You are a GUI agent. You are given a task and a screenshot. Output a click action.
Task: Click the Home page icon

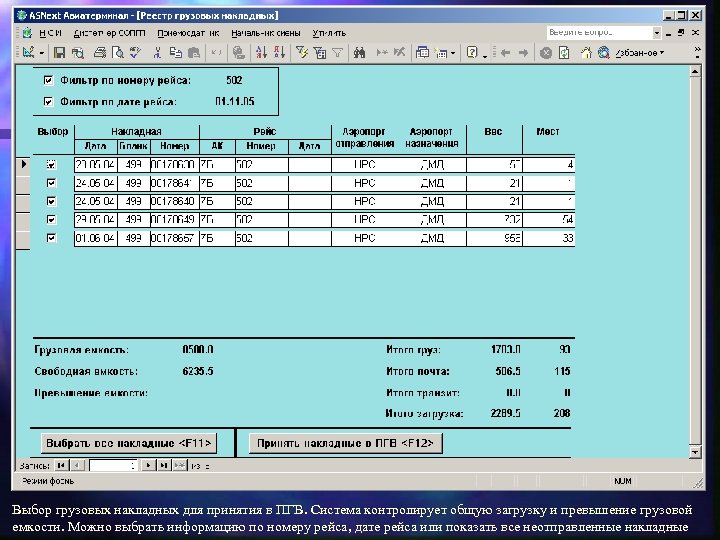coord(586,53)
